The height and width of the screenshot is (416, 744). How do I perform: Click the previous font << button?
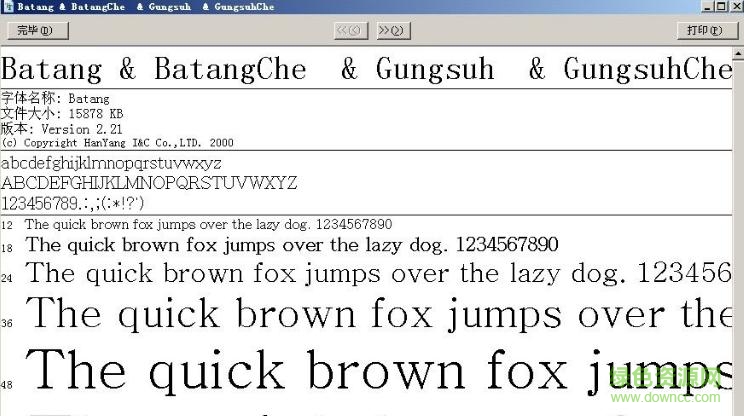click(x=351, y=31)
